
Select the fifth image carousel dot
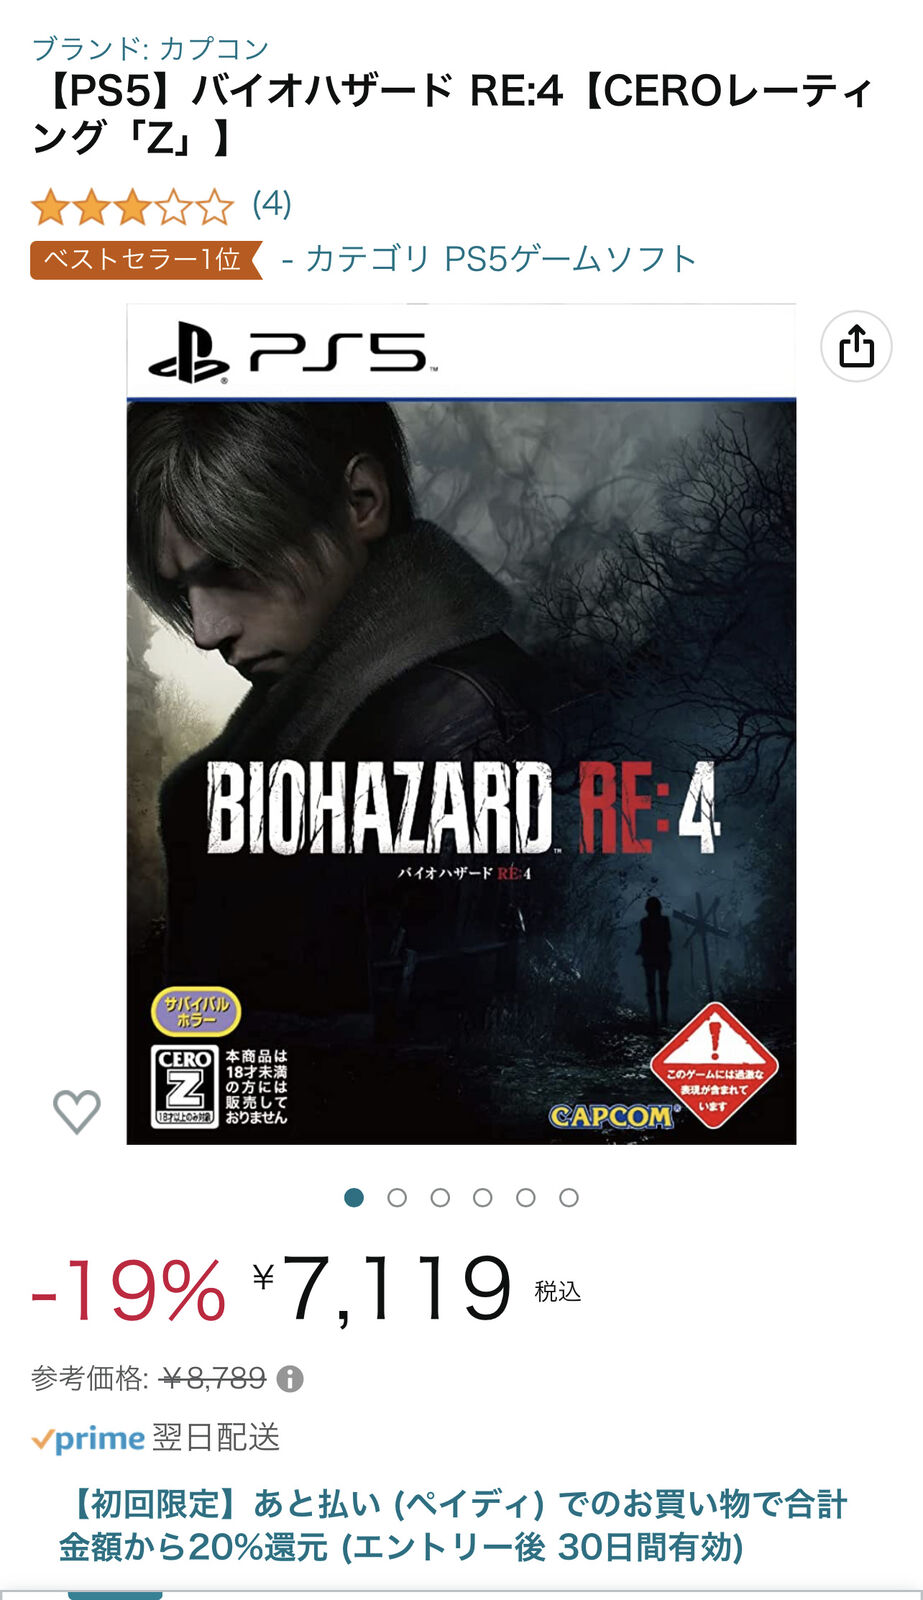point(526,1197)
